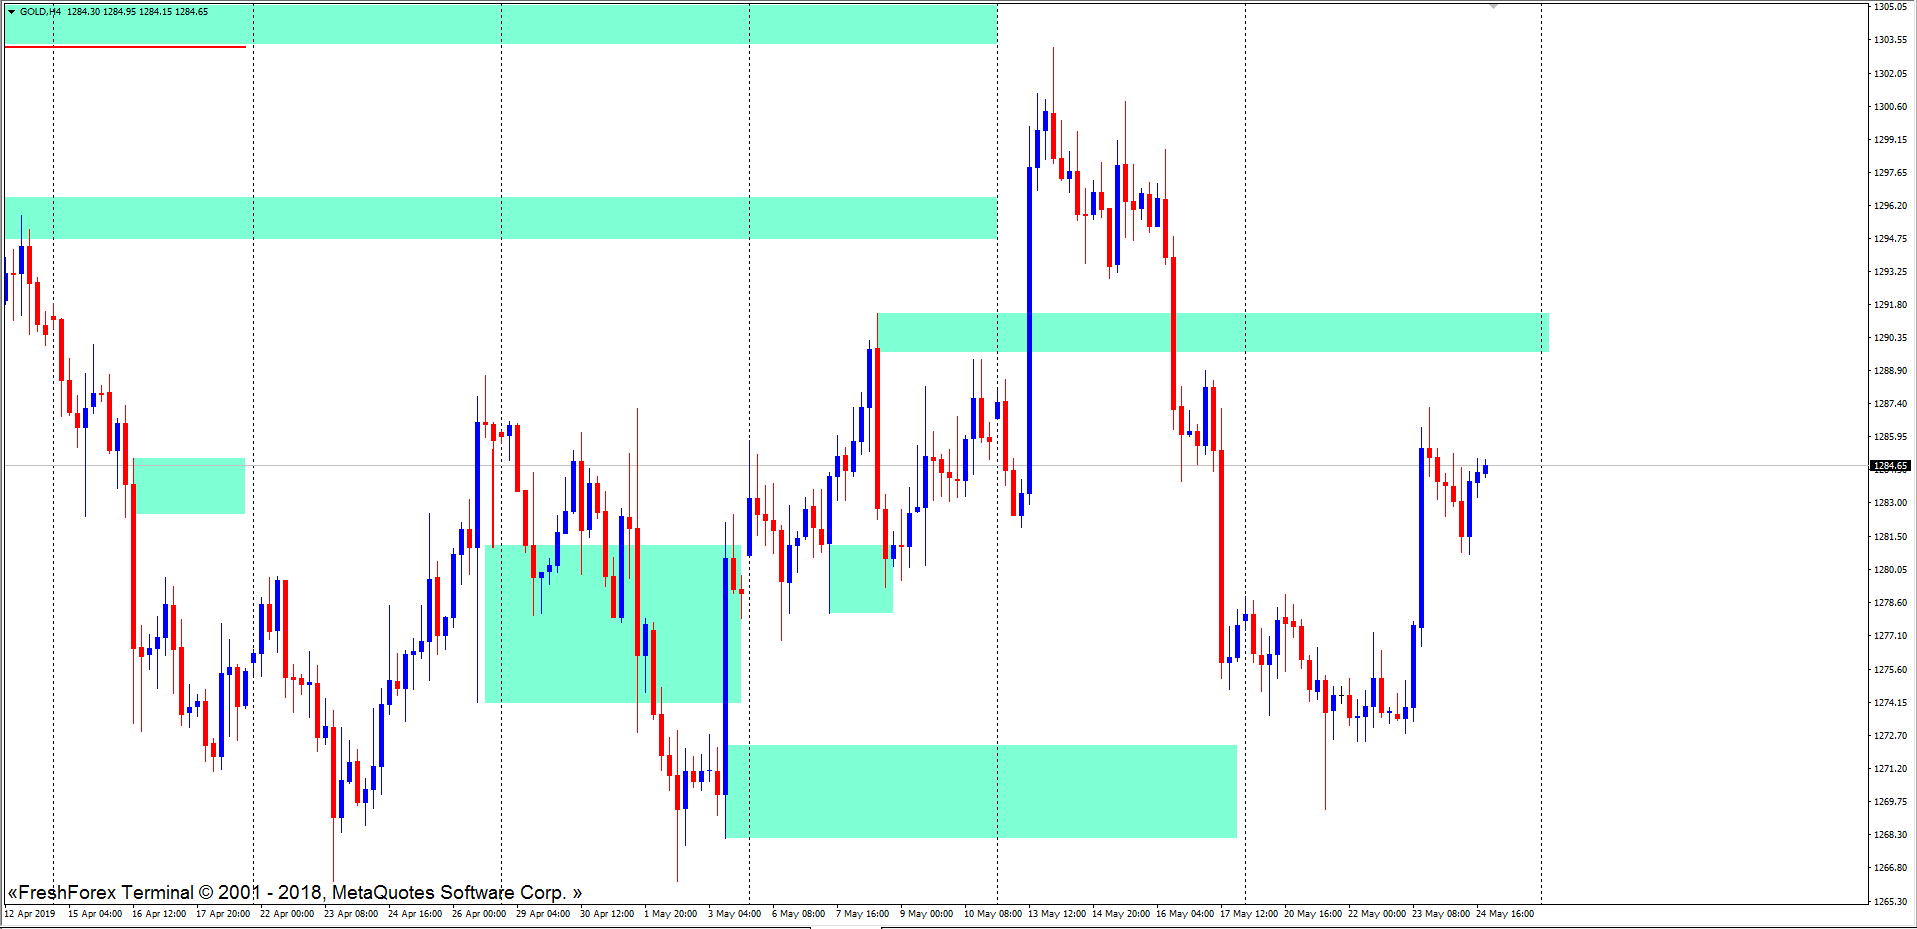The width and height of the screenshot is (1917, 929).
Task: Click the 24 May 16:00 time label
Action: click(1504, 913)
